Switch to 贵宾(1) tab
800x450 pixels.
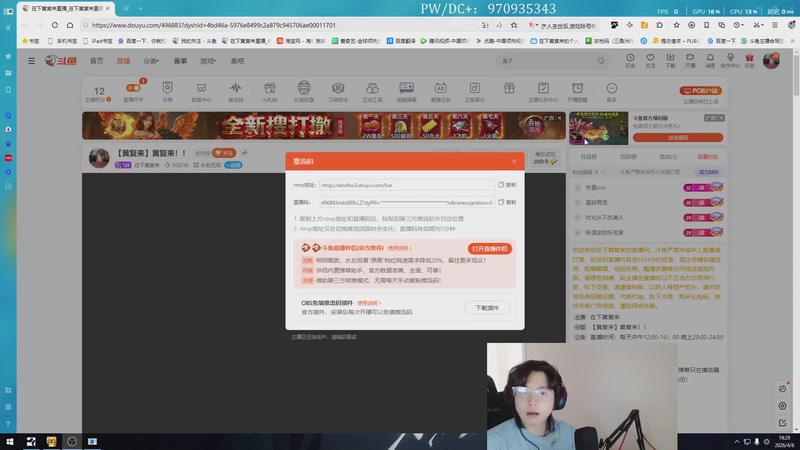tap(668, 157)
